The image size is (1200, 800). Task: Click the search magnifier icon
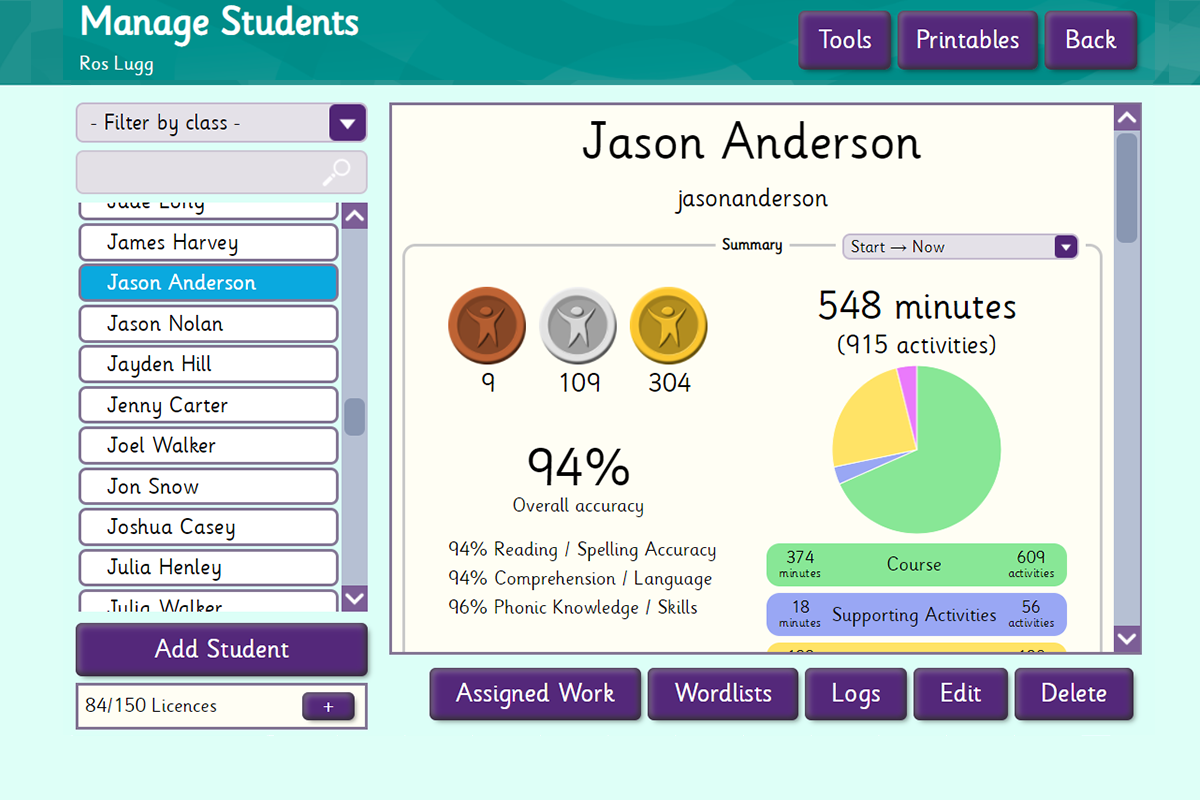coord(337,173)
